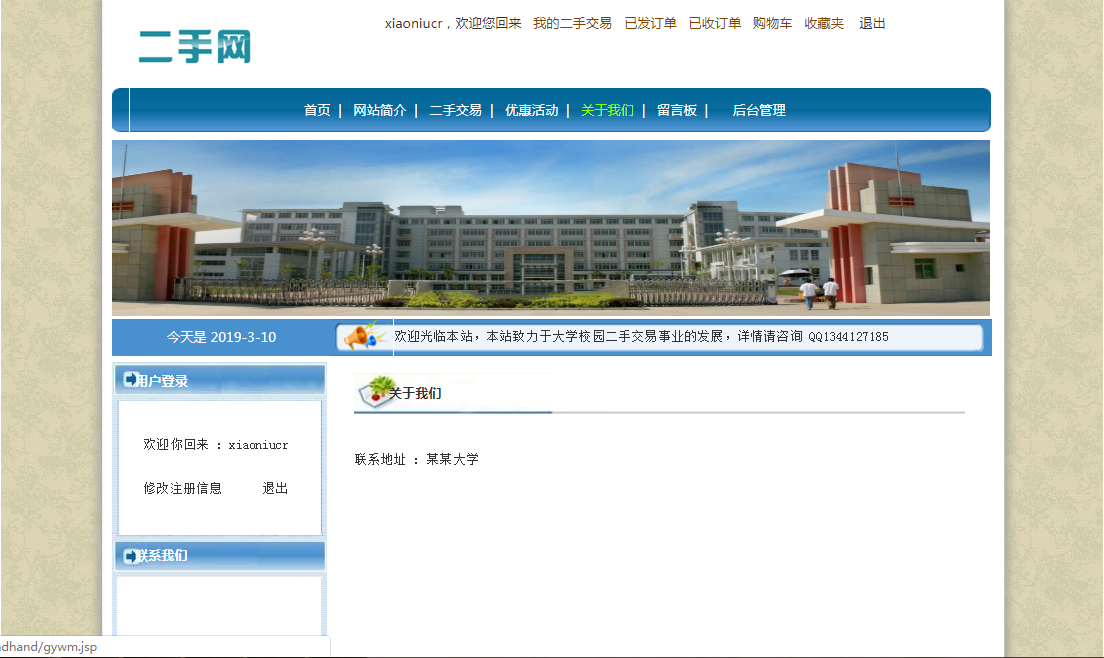Image resolution: width=1104 pixels, height=658 pixels.
Task: Open 我的二手交易 in the top bar
Action: (572, 23)
